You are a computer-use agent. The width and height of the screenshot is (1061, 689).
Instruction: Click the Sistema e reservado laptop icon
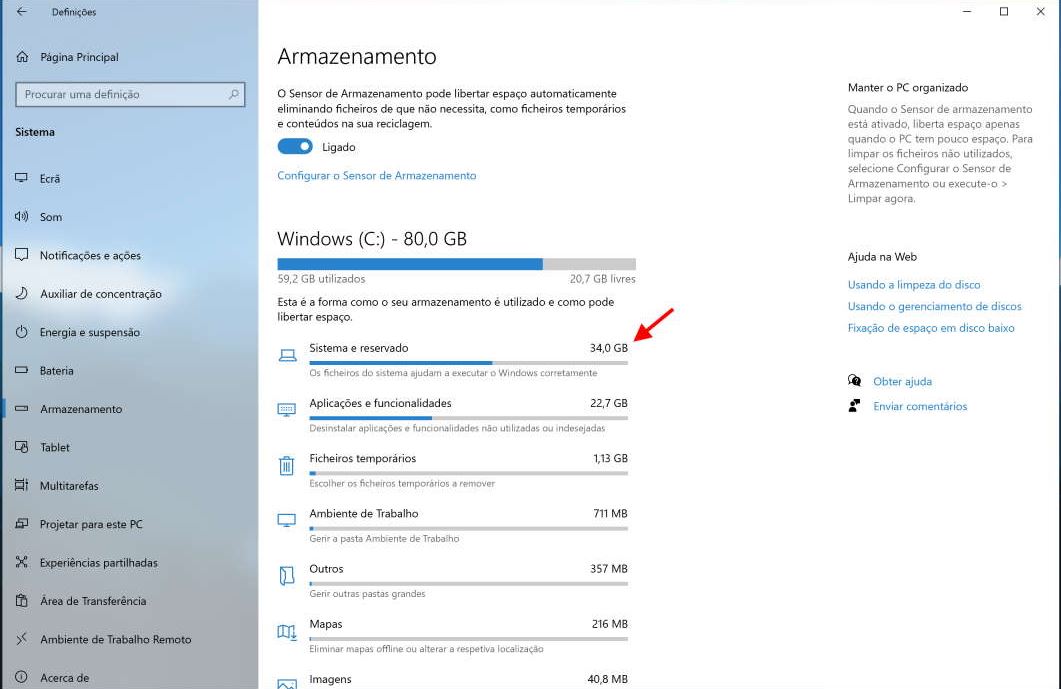point(288,355)
